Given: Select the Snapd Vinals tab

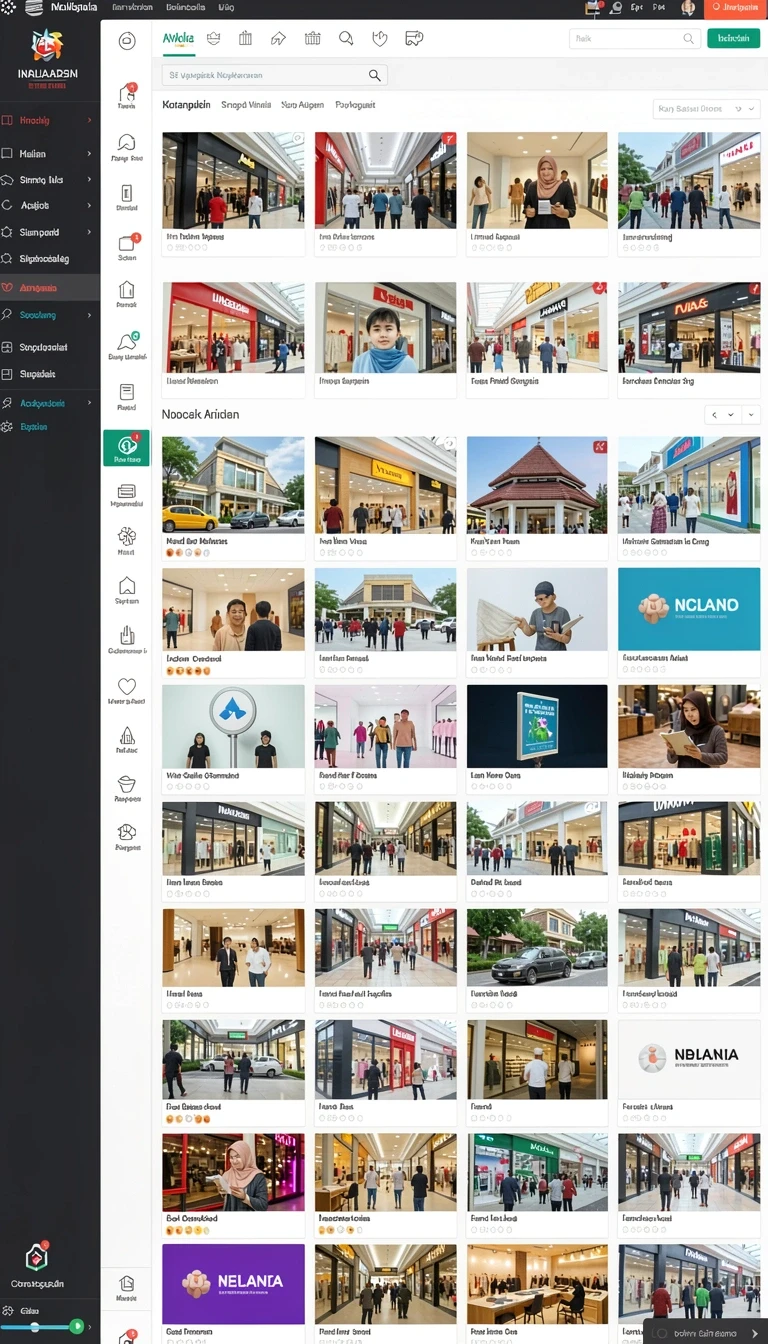Looking at the screenshot, I should pos(246,105).
